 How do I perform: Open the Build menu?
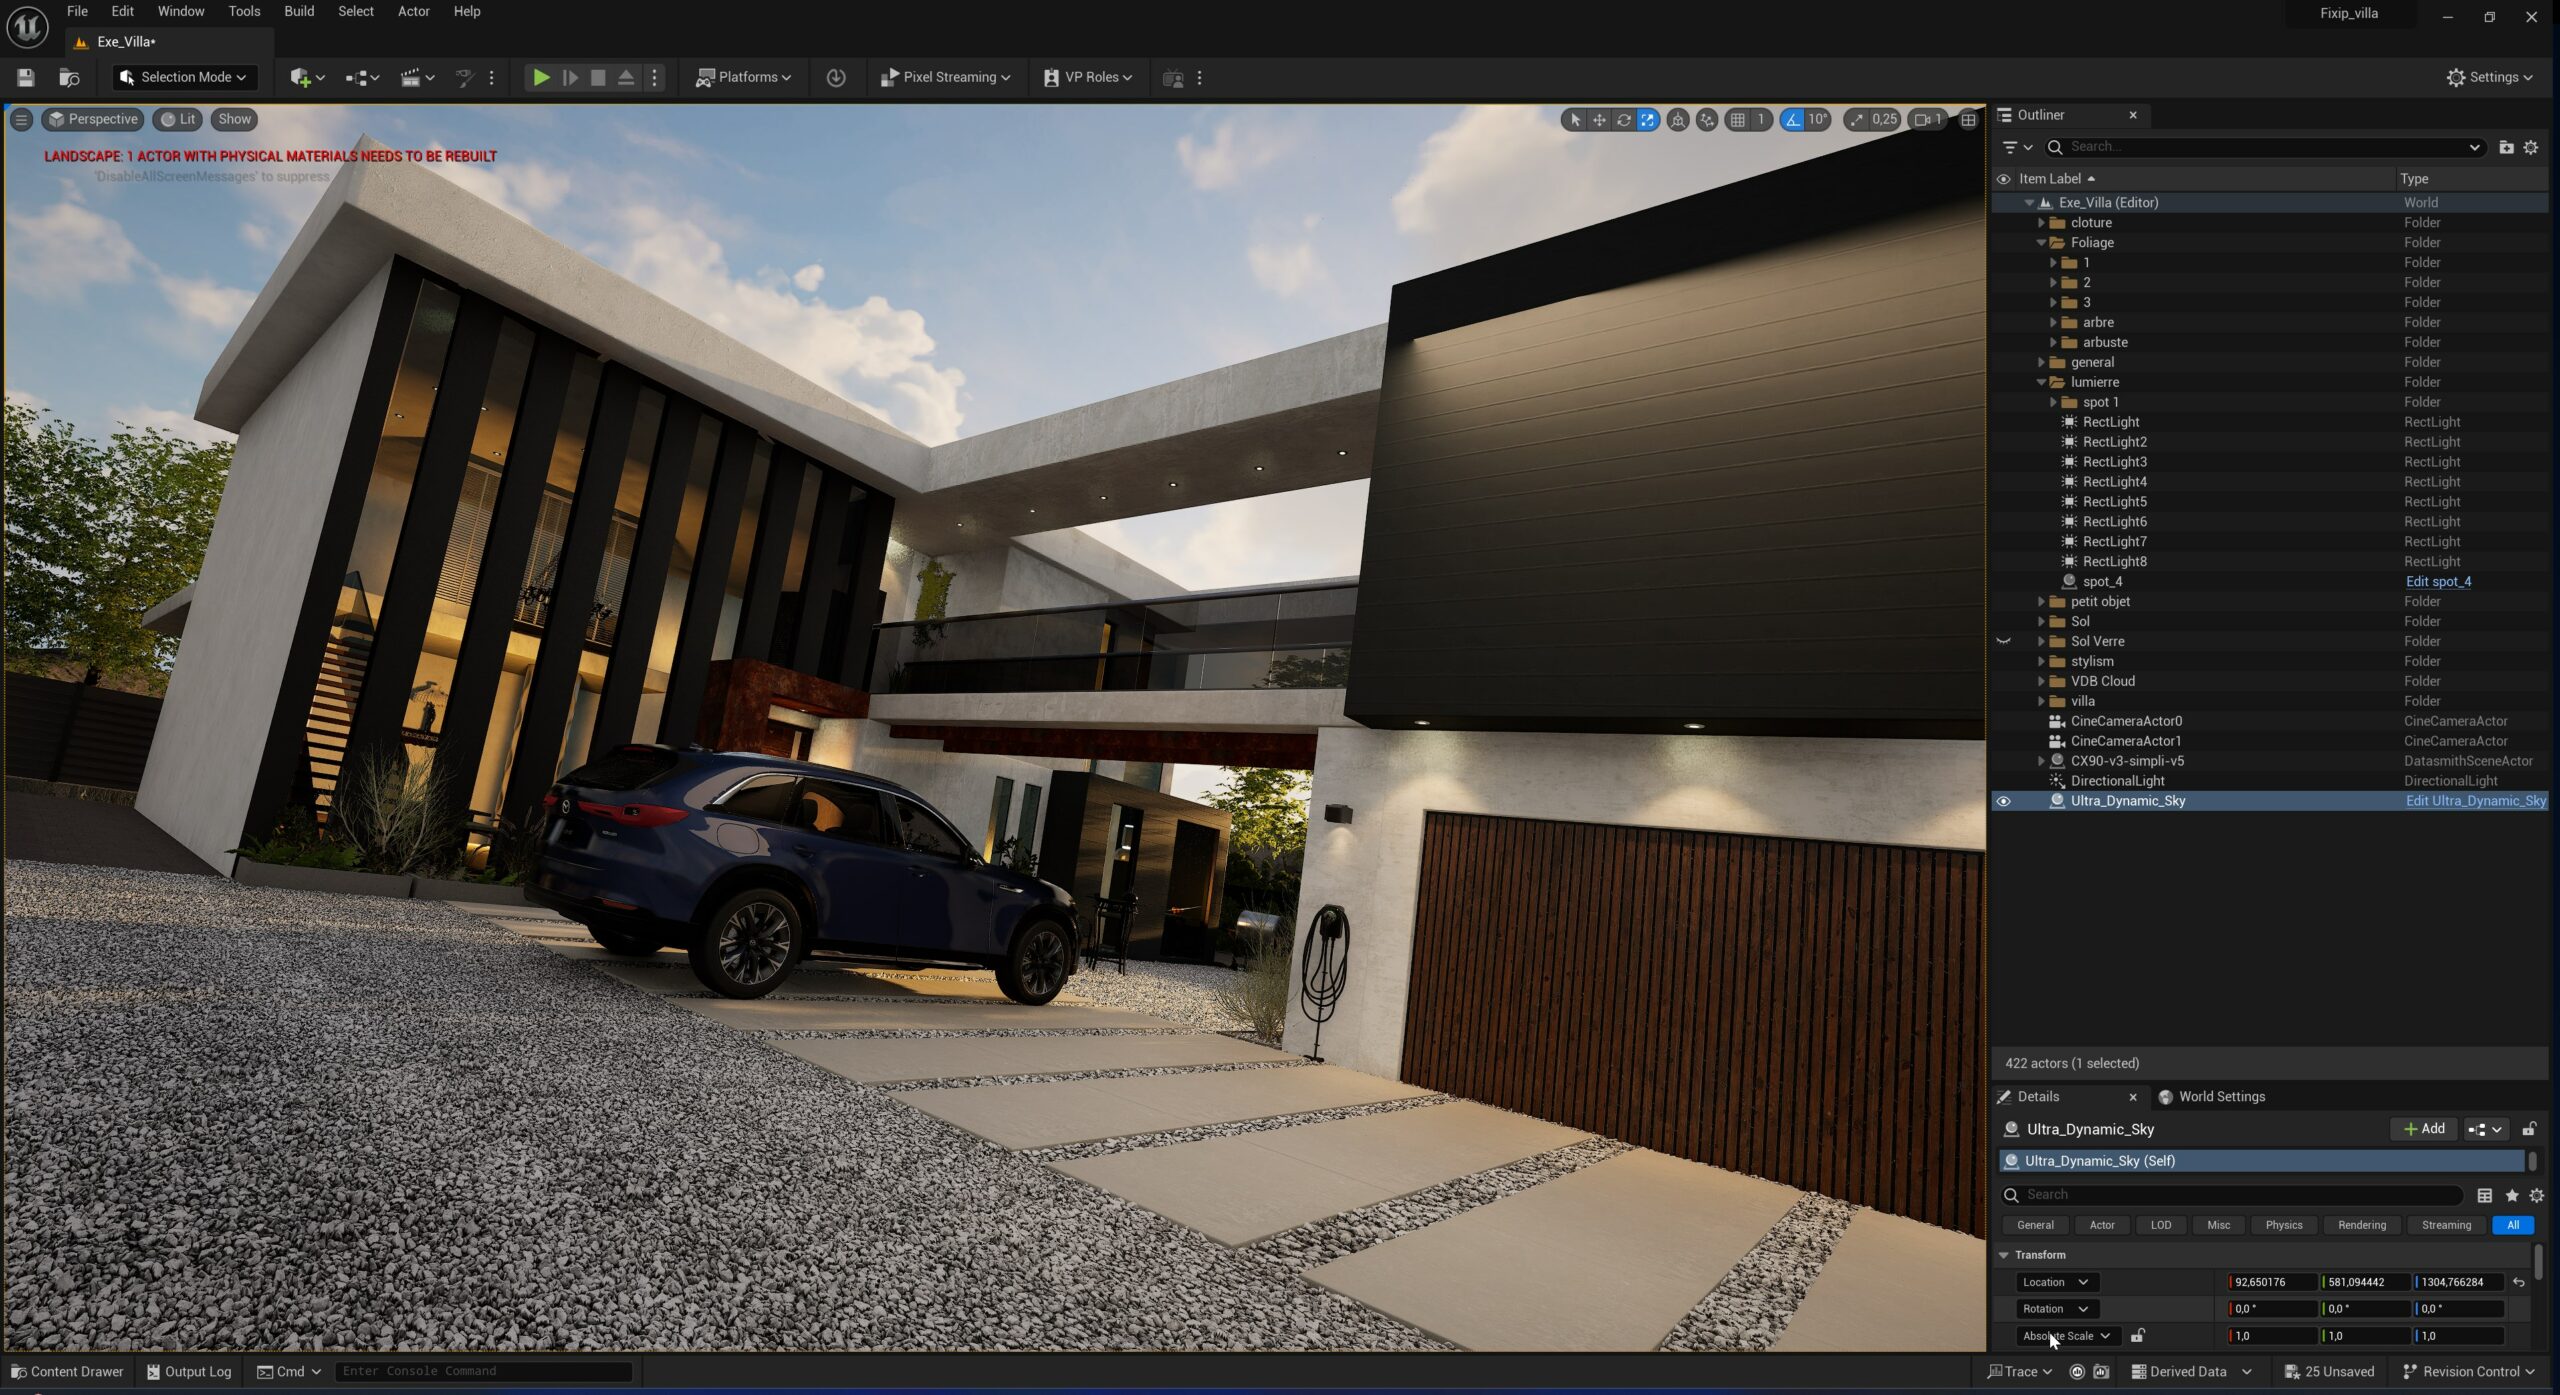pyautogui.click(x=298, y=11)
